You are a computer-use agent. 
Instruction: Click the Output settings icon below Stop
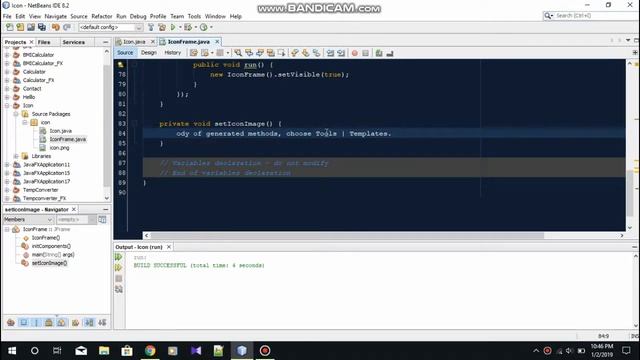coord(118,289)
